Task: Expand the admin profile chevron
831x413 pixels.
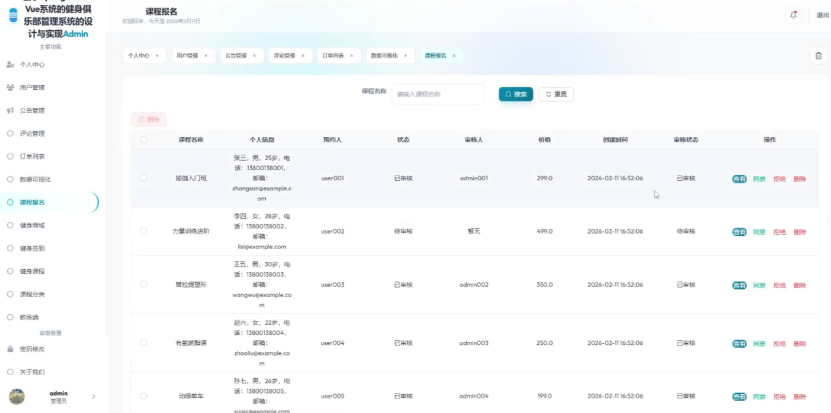Action: (94, 397)
